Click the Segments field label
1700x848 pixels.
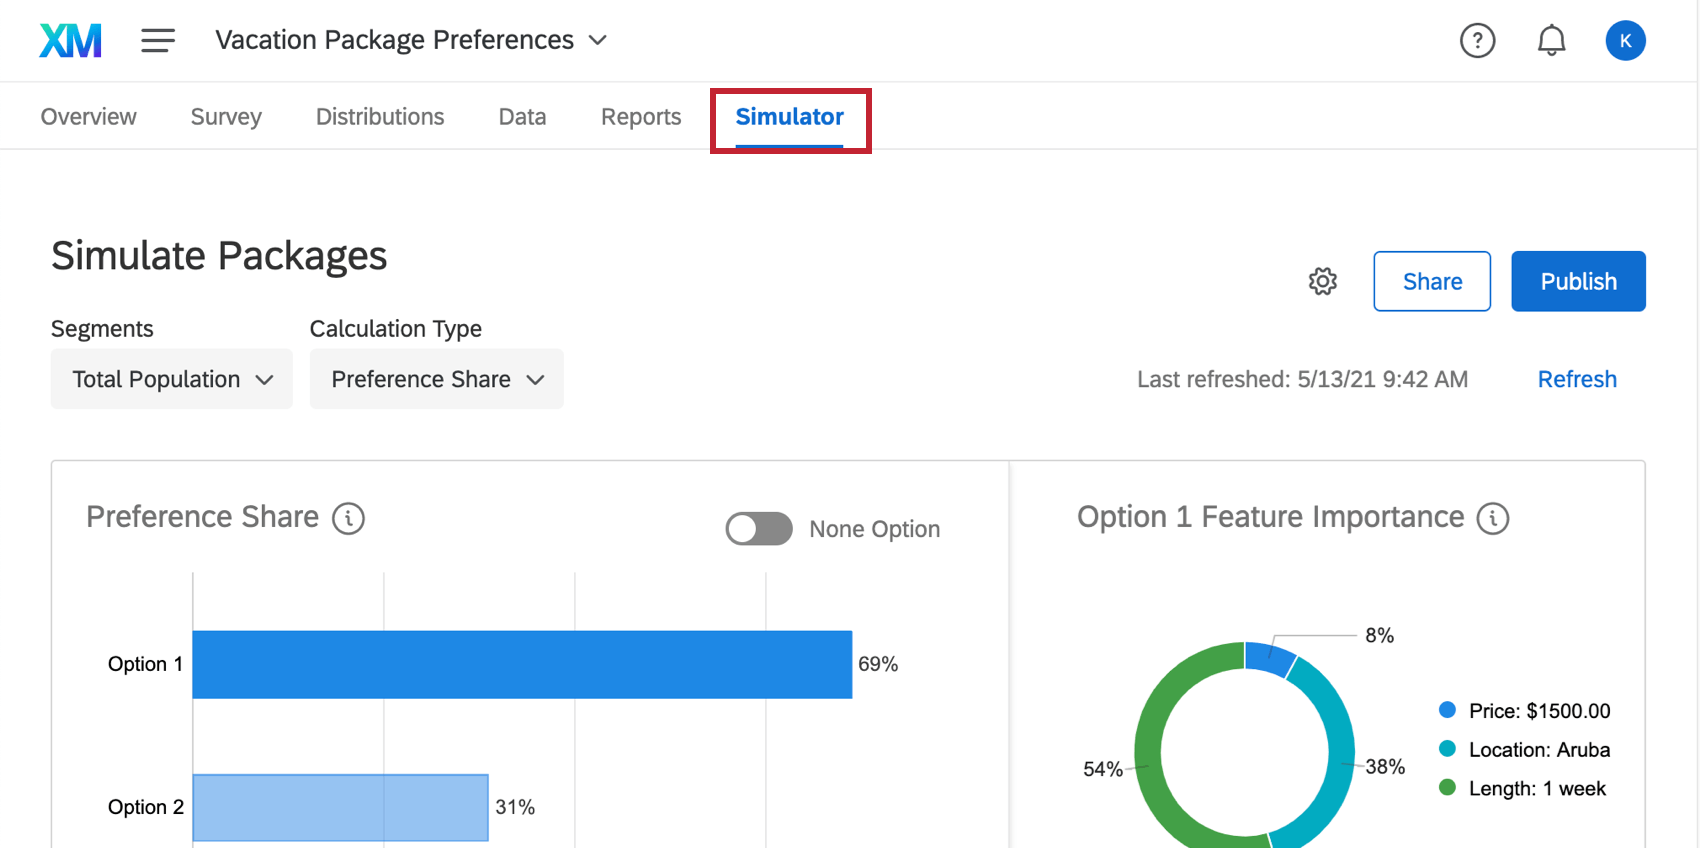[102, 329]
